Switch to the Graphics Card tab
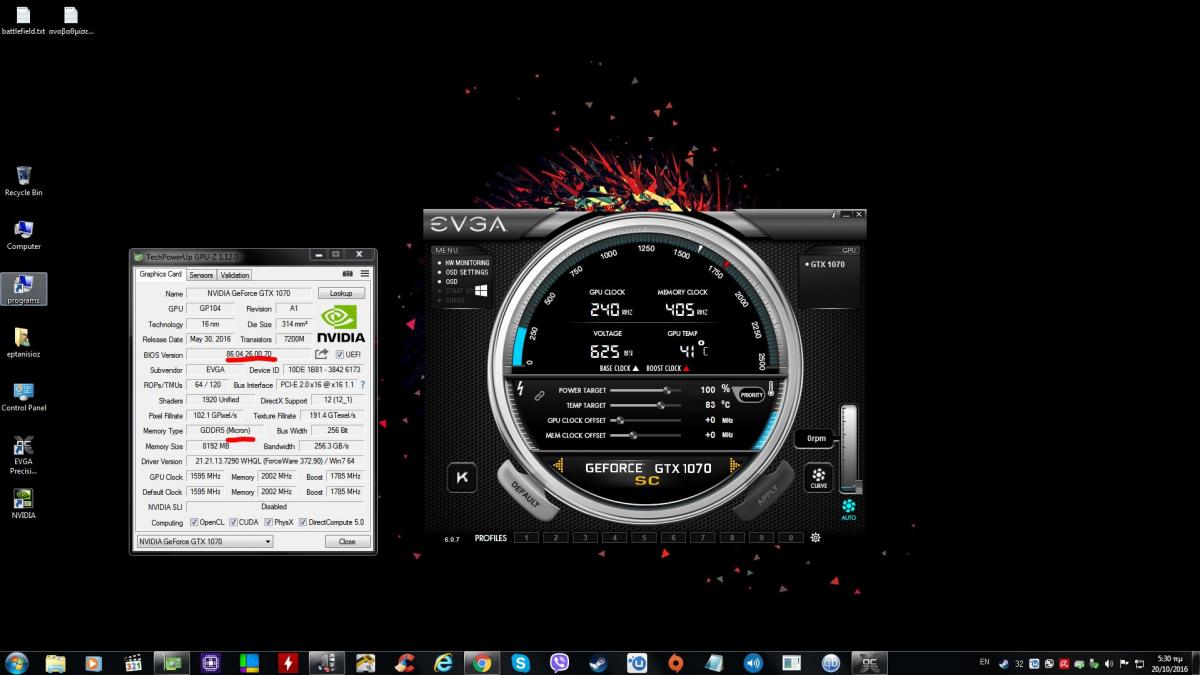This screenshot has height=675, width=1200. (160, 274)
